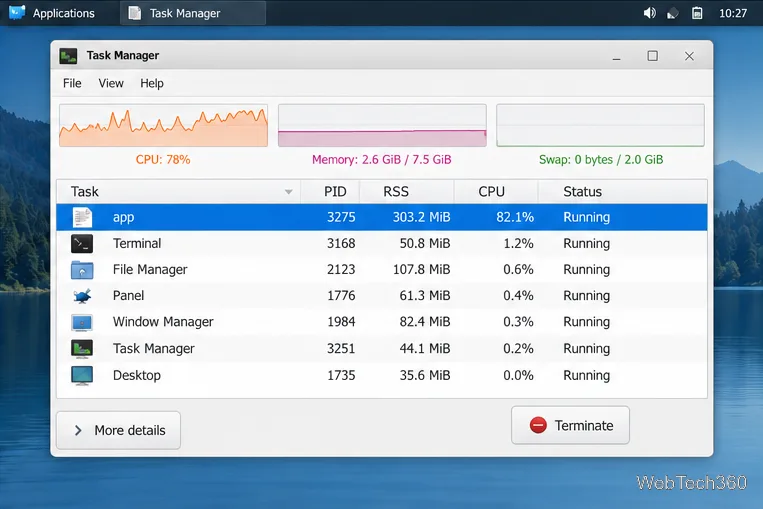
Task: Click CPU value 1.2%
Action: (x=518, y=243)
